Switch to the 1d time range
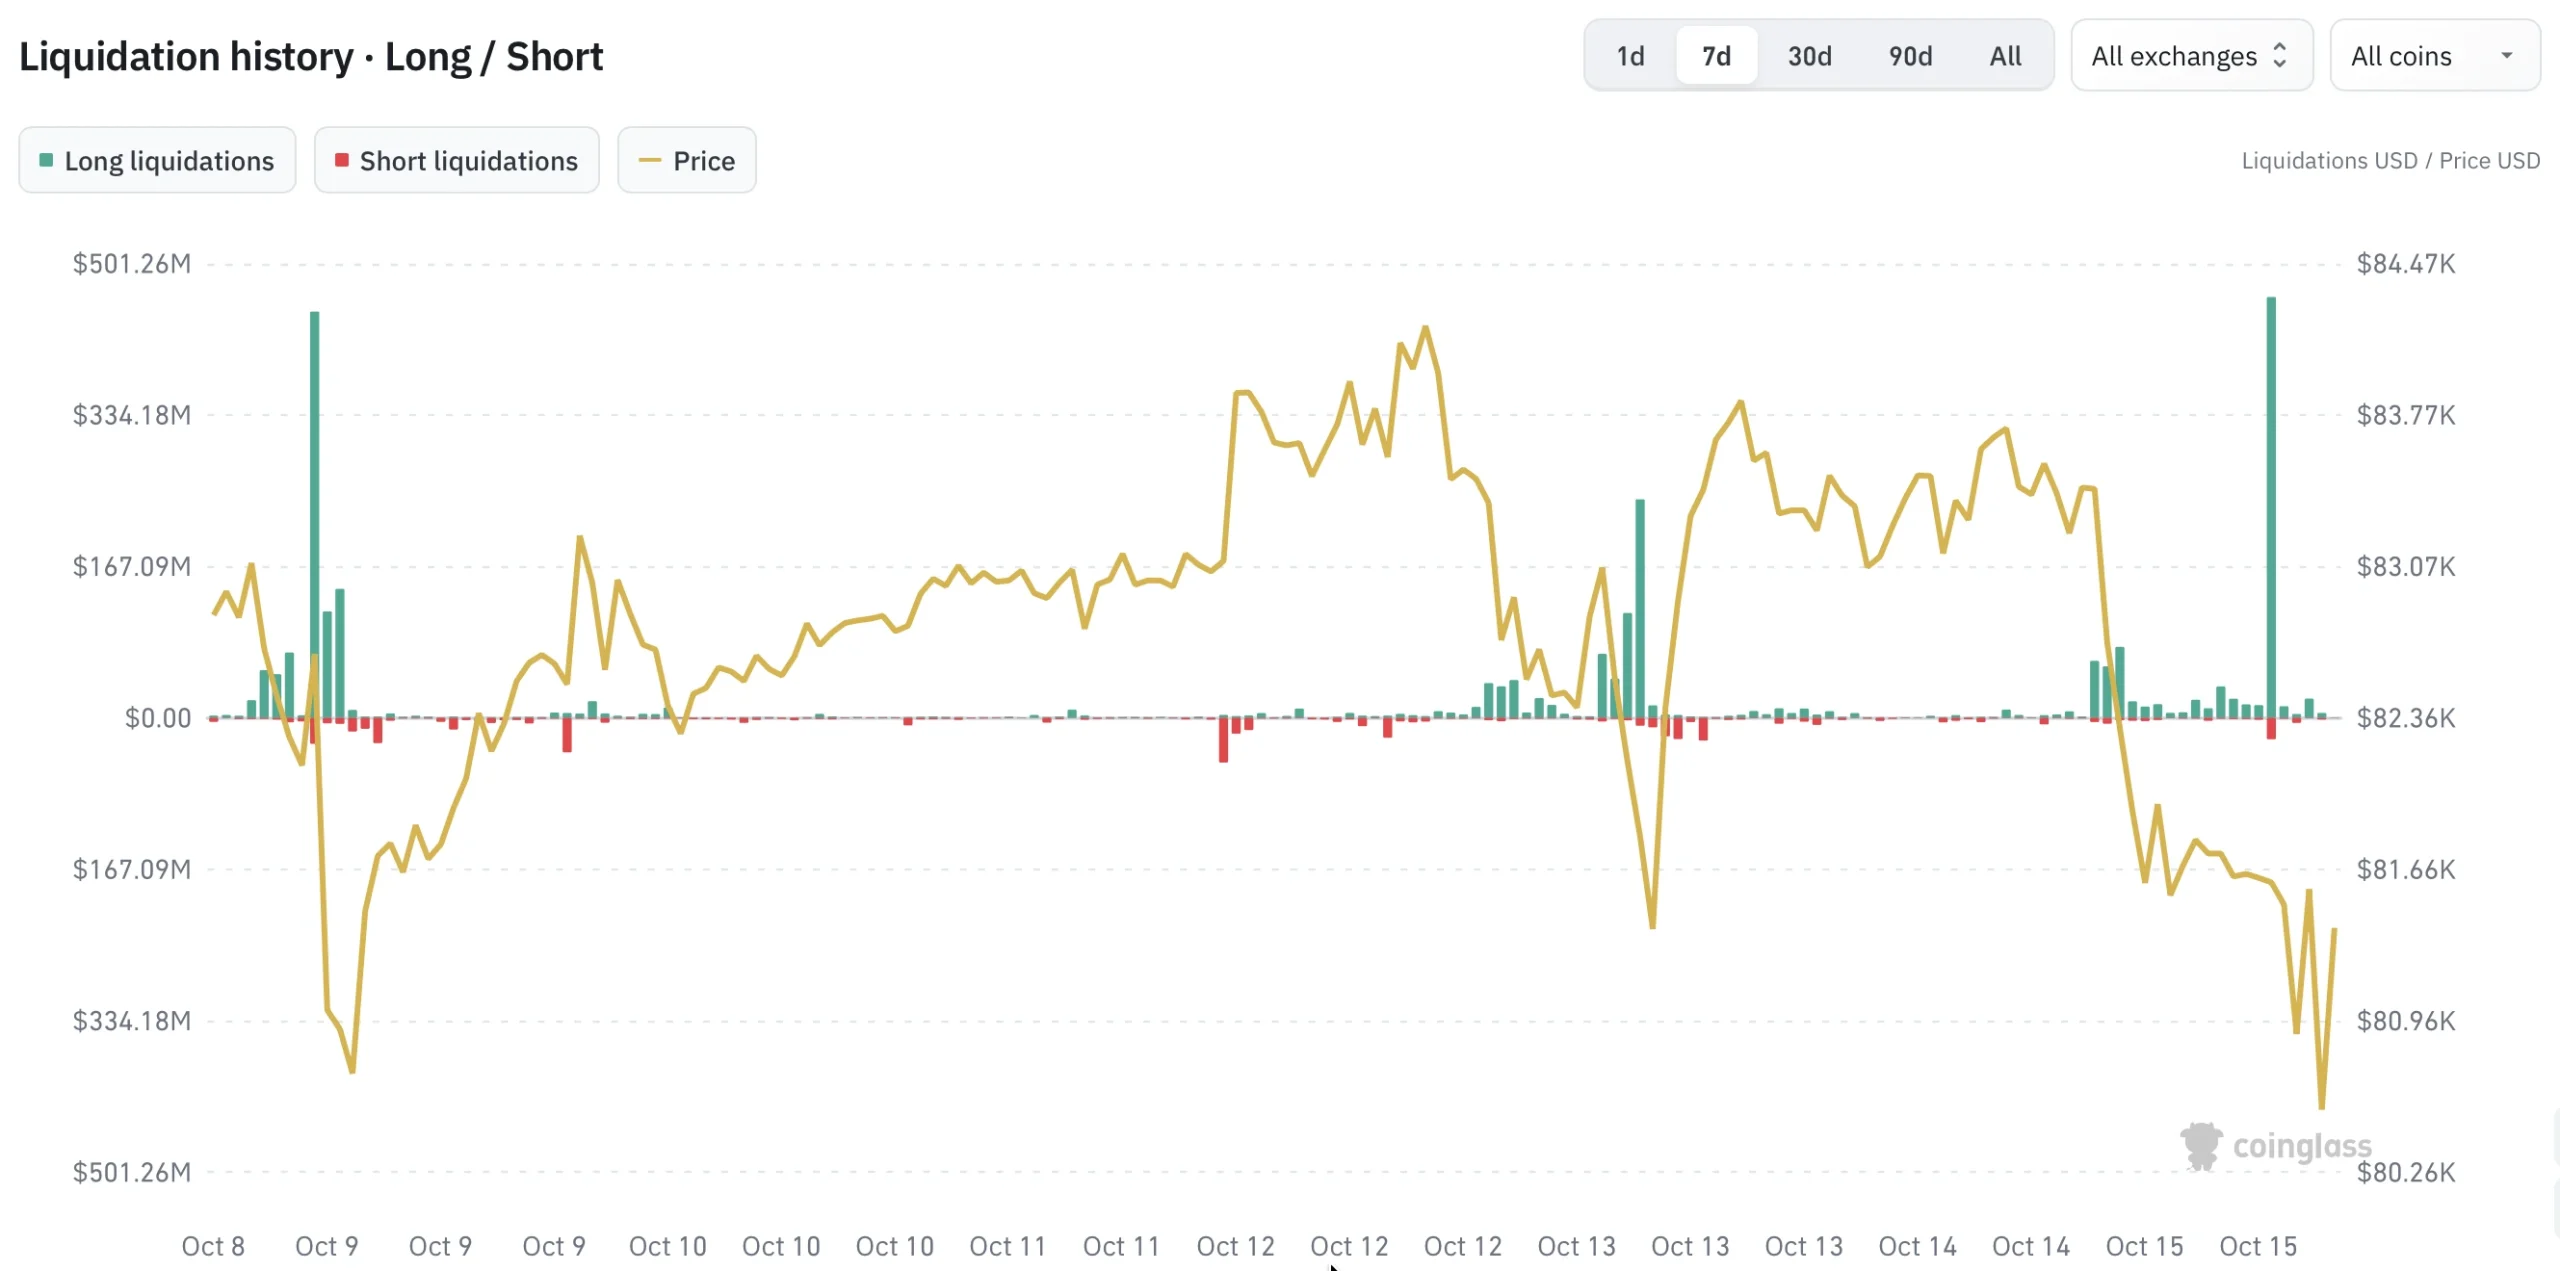Viewport: 2560px width, 1271px height. click(x=1630, y=56)
